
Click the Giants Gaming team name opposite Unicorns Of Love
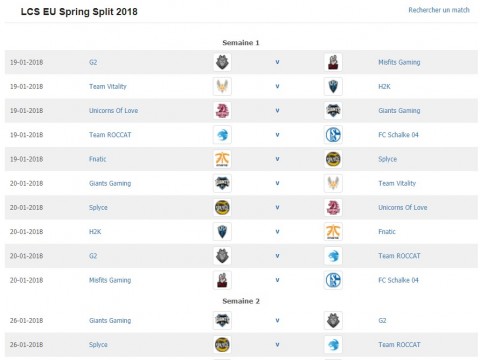pos(399,111)
